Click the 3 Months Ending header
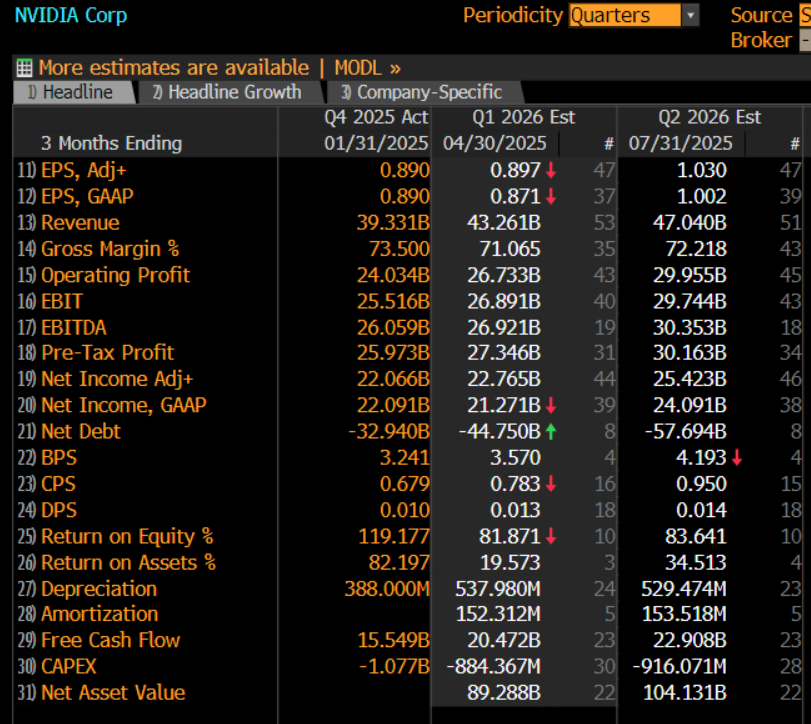811x724 pixels. click(111, 143)
